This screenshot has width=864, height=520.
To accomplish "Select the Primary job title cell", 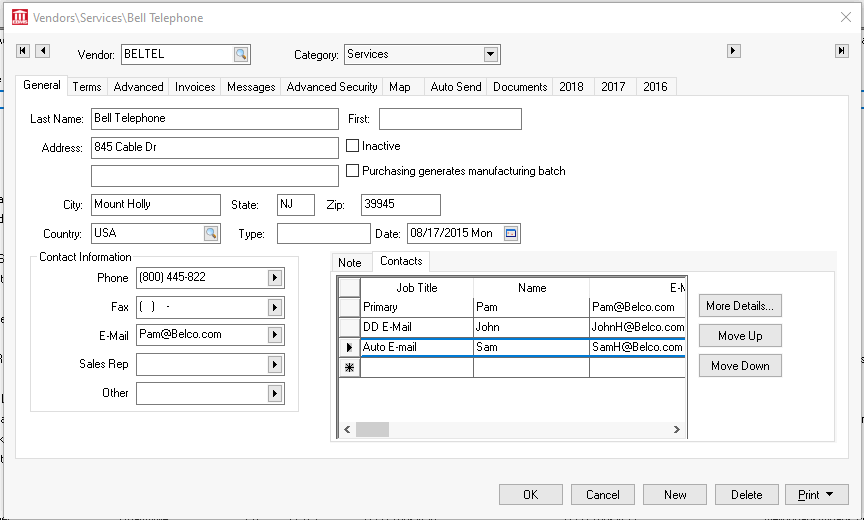I will pyautogui.click(x=417, y=307).
